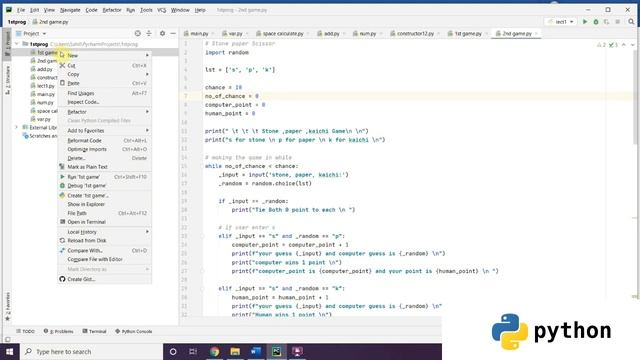
Task: Select add.py in project tree
Action: coord(44,69)
